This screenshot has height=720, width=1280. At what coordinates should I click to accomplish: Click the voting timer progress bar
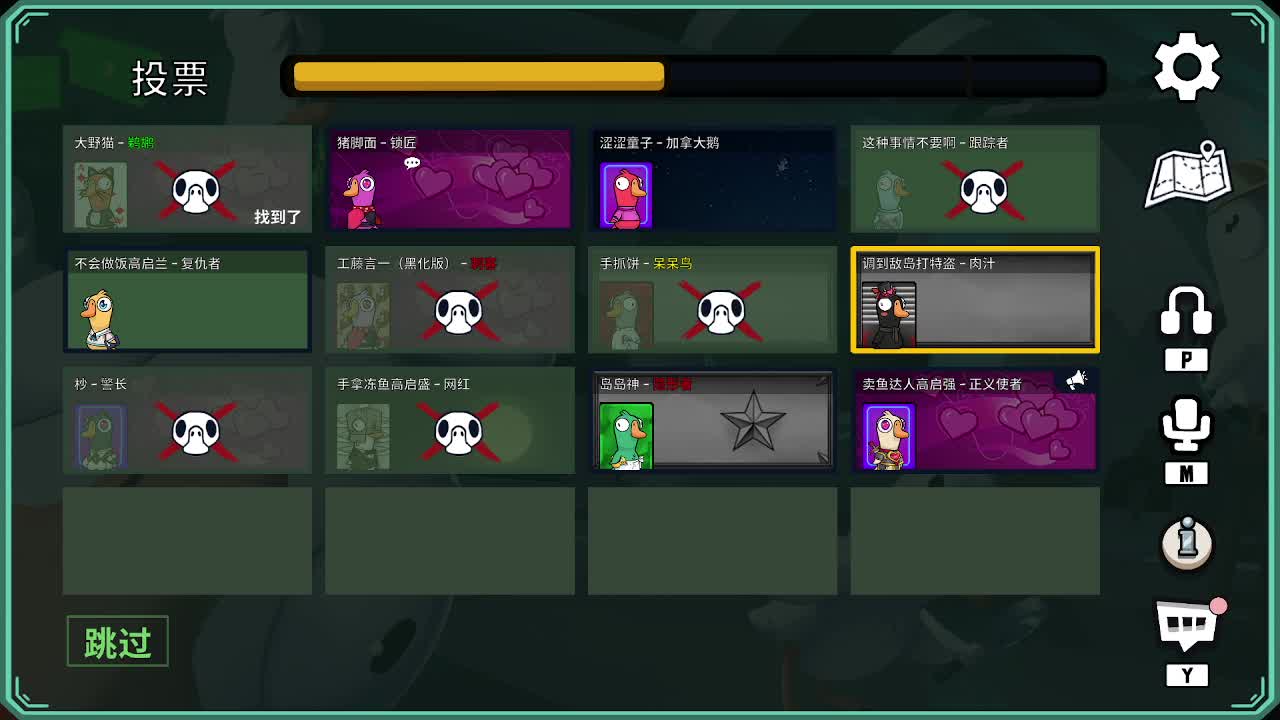pos(693,76)
